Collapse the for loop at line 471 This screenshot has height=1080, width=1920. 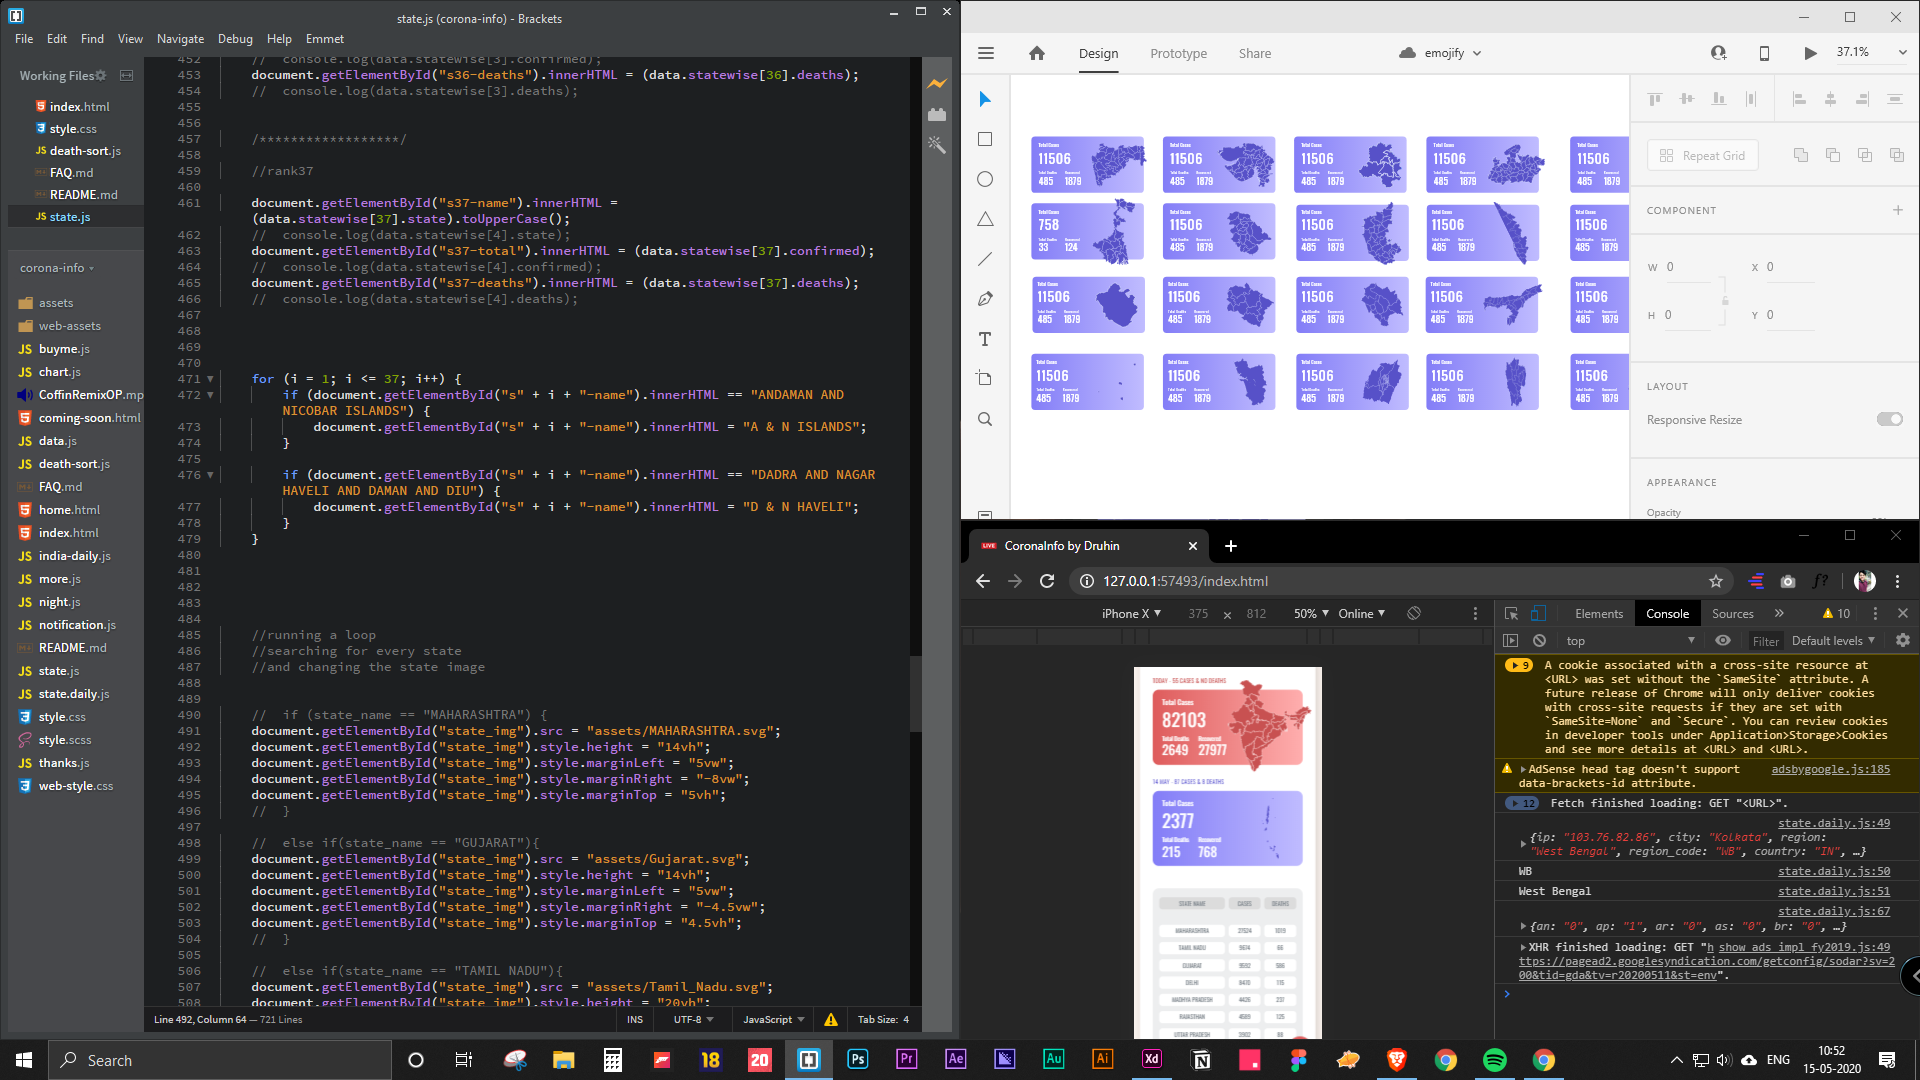coord(210,379)
